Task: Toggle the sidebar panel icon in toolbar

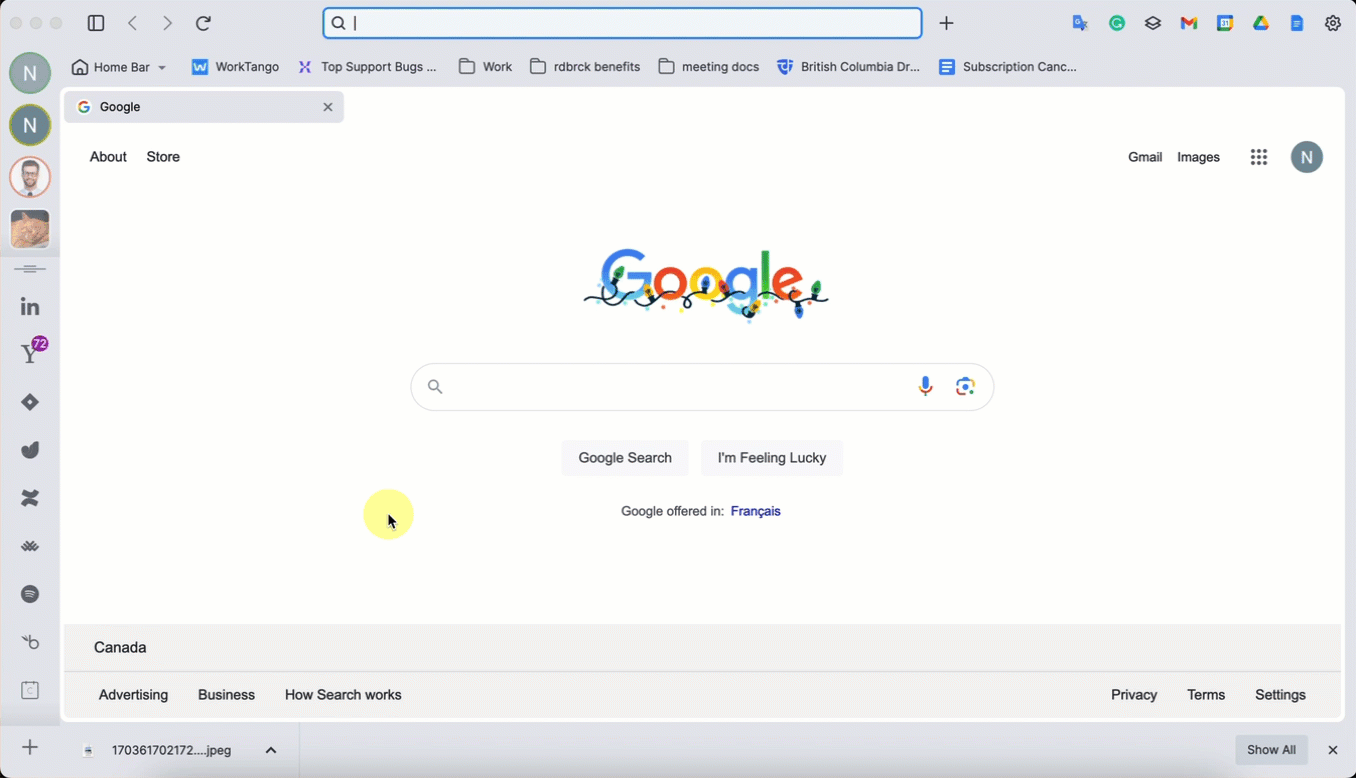Action: [x=96, y=23]
